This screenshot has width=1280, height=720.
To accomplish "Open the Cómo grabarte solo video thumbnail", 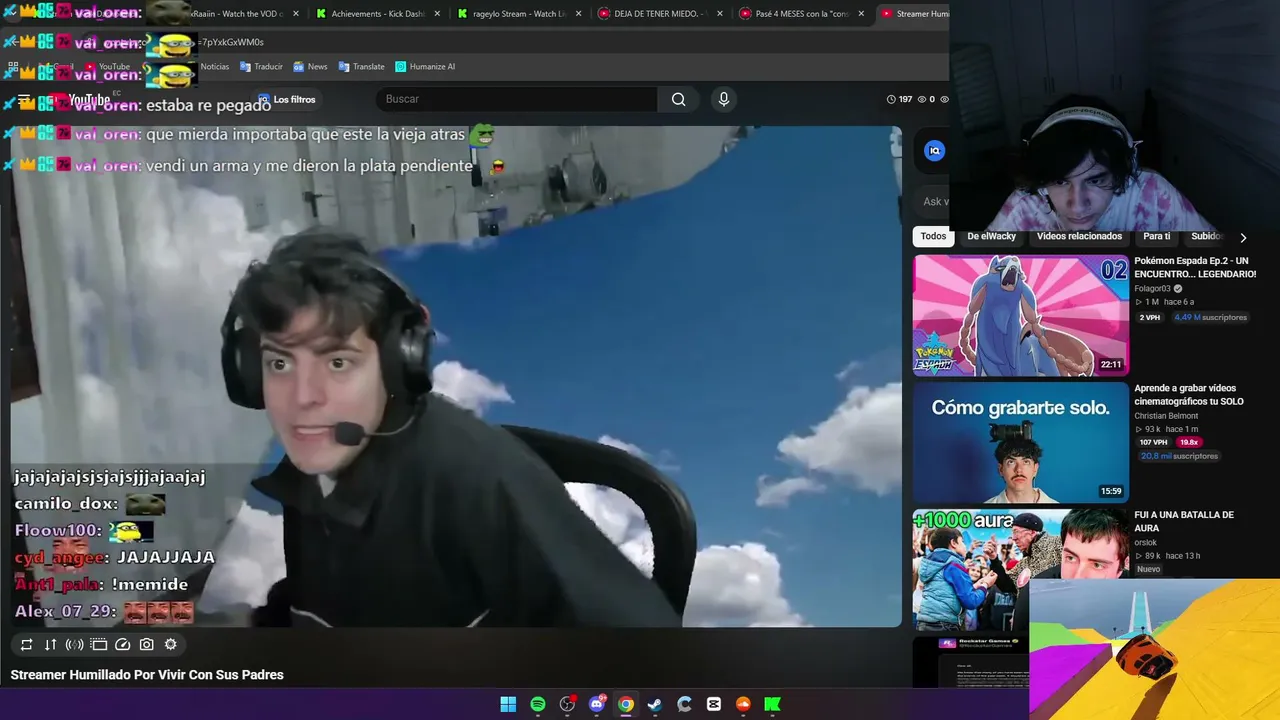I will coord(1021,442).
